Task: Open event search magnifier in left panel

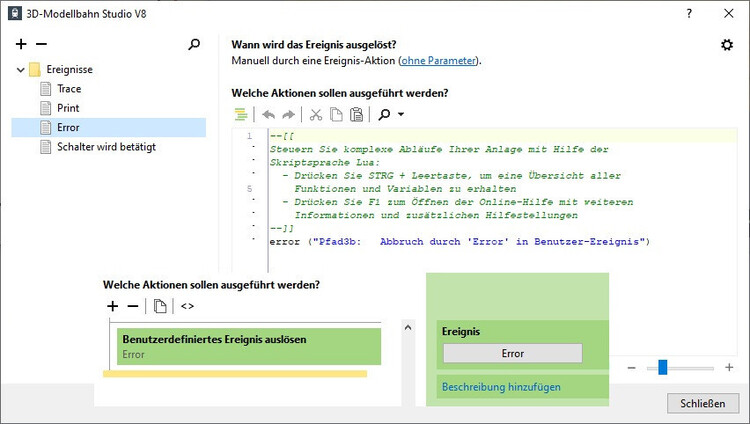Action: click(x=194, y=44)
